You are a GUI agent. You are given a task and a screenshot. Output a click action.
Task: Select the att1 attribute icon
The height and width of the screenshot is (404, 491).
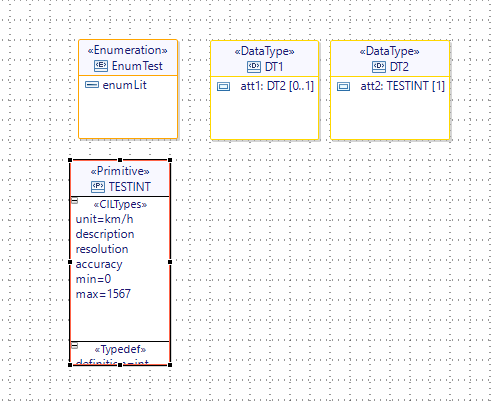tap(223, 87)
